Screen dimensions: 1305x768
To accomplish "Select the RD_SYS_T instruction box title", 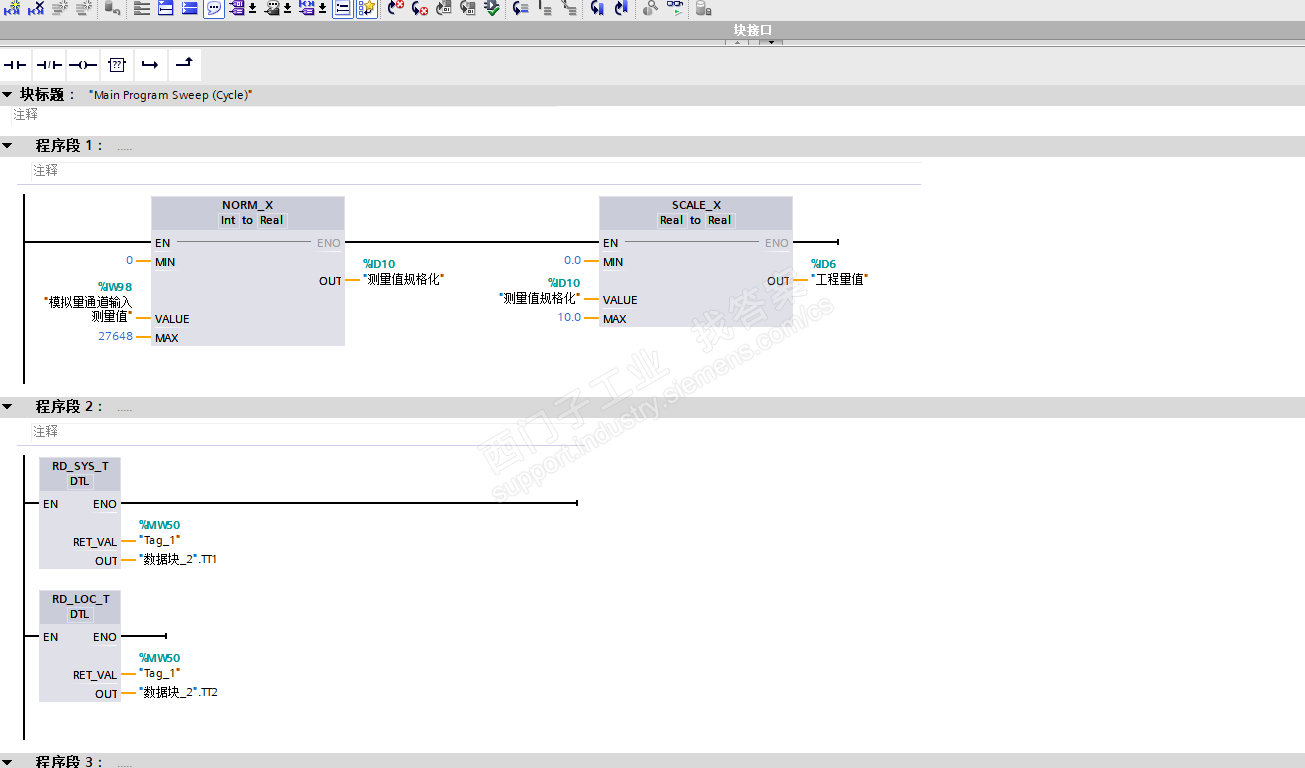I will click(80, 466).
